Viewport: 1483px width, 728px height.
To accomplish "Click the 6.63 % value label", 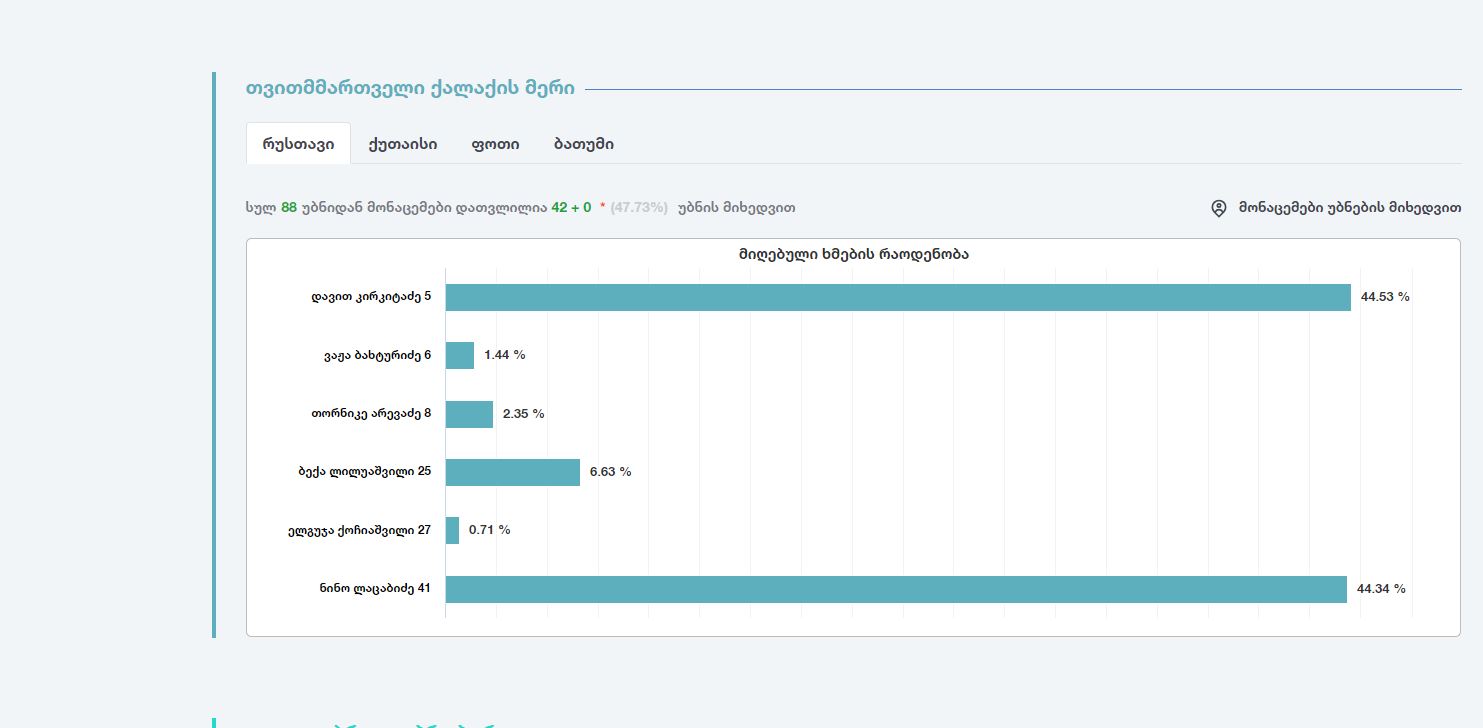I will point(611,472).
